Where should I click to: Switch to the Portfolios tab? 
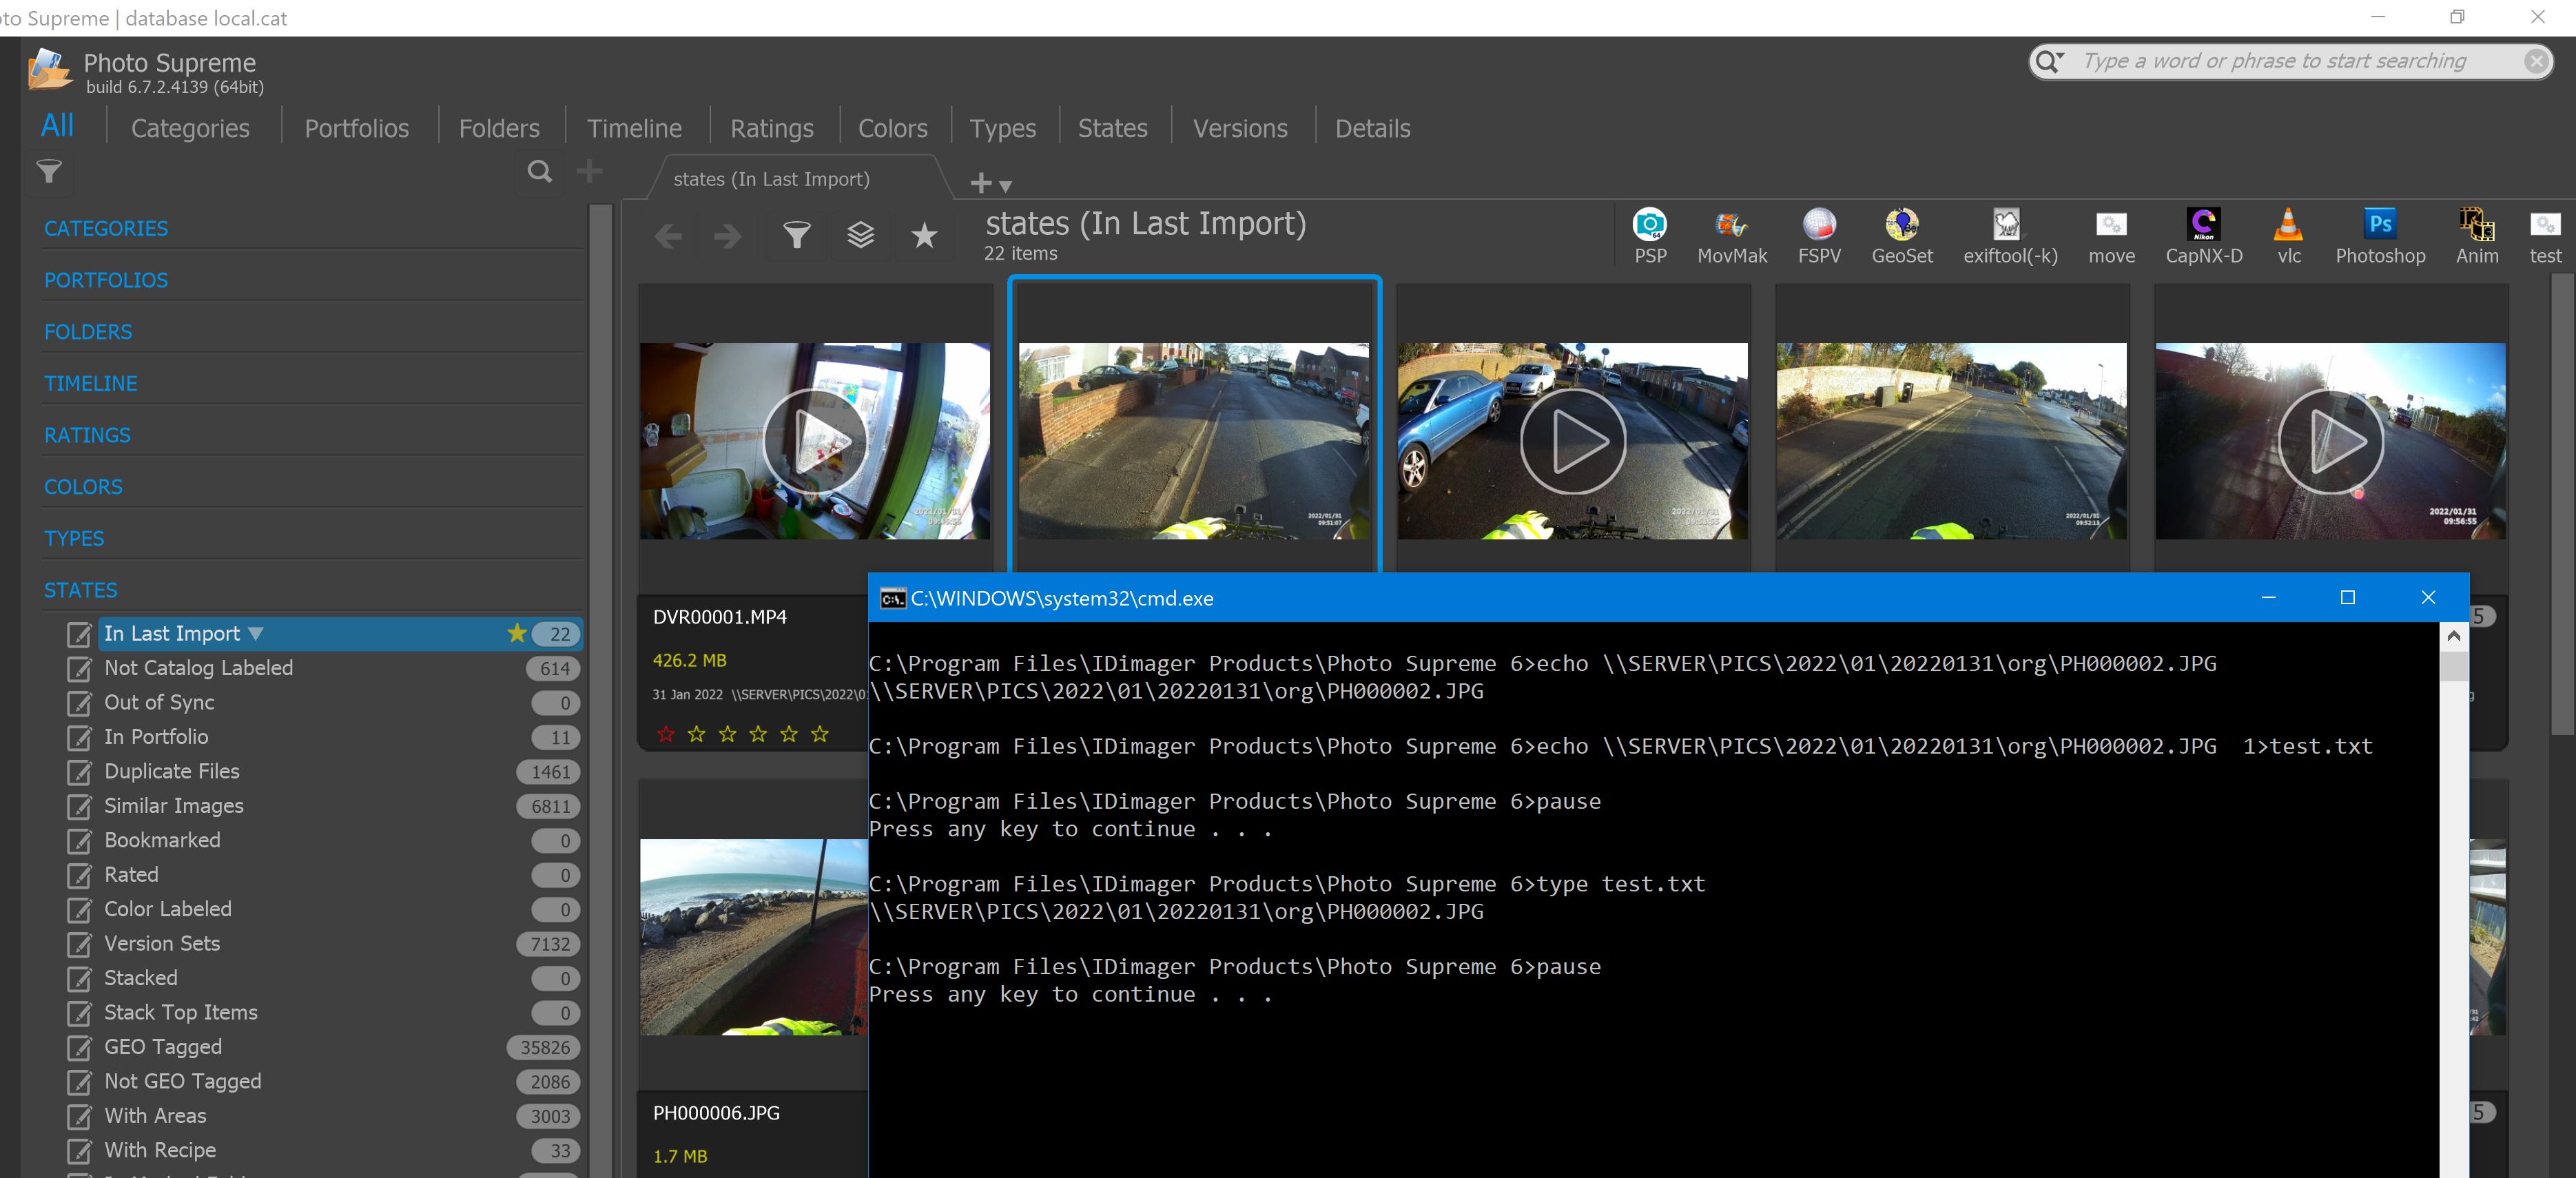pyautogui.click(x=357, y=128)
